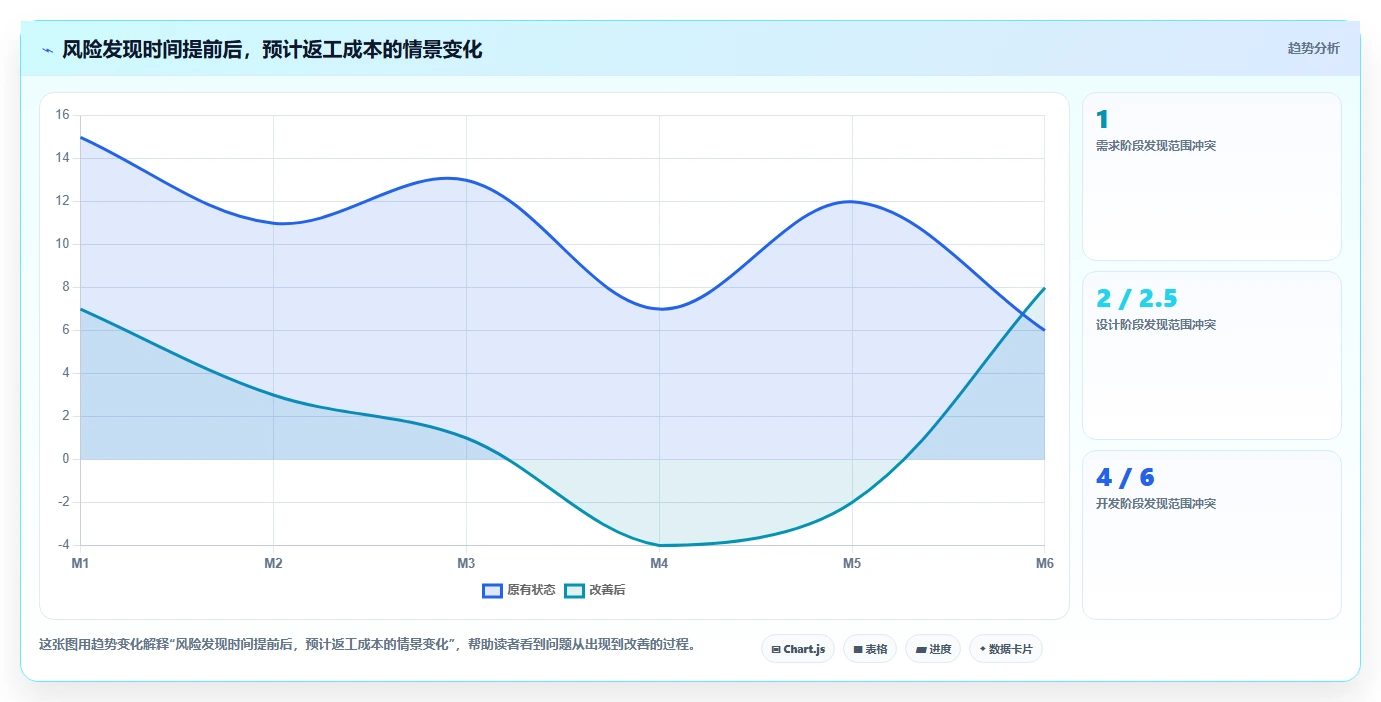1381x702 pixels.
Task: Open the 开发阶段发现范围冲突 card
Action: pyautogui.click(x=1212, y=535)
